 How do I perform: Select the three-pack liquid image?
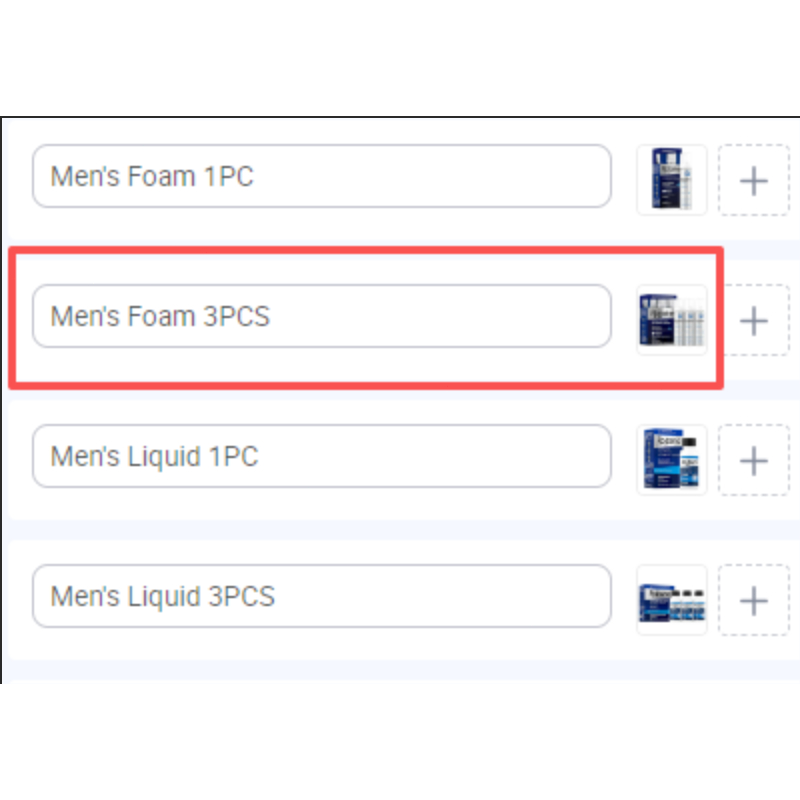672,600
